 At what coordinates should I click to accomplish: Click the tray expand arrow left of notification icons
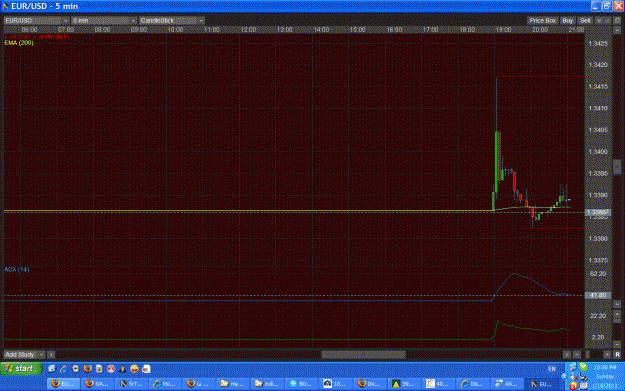pyautogui.click(x=564, y=376)
